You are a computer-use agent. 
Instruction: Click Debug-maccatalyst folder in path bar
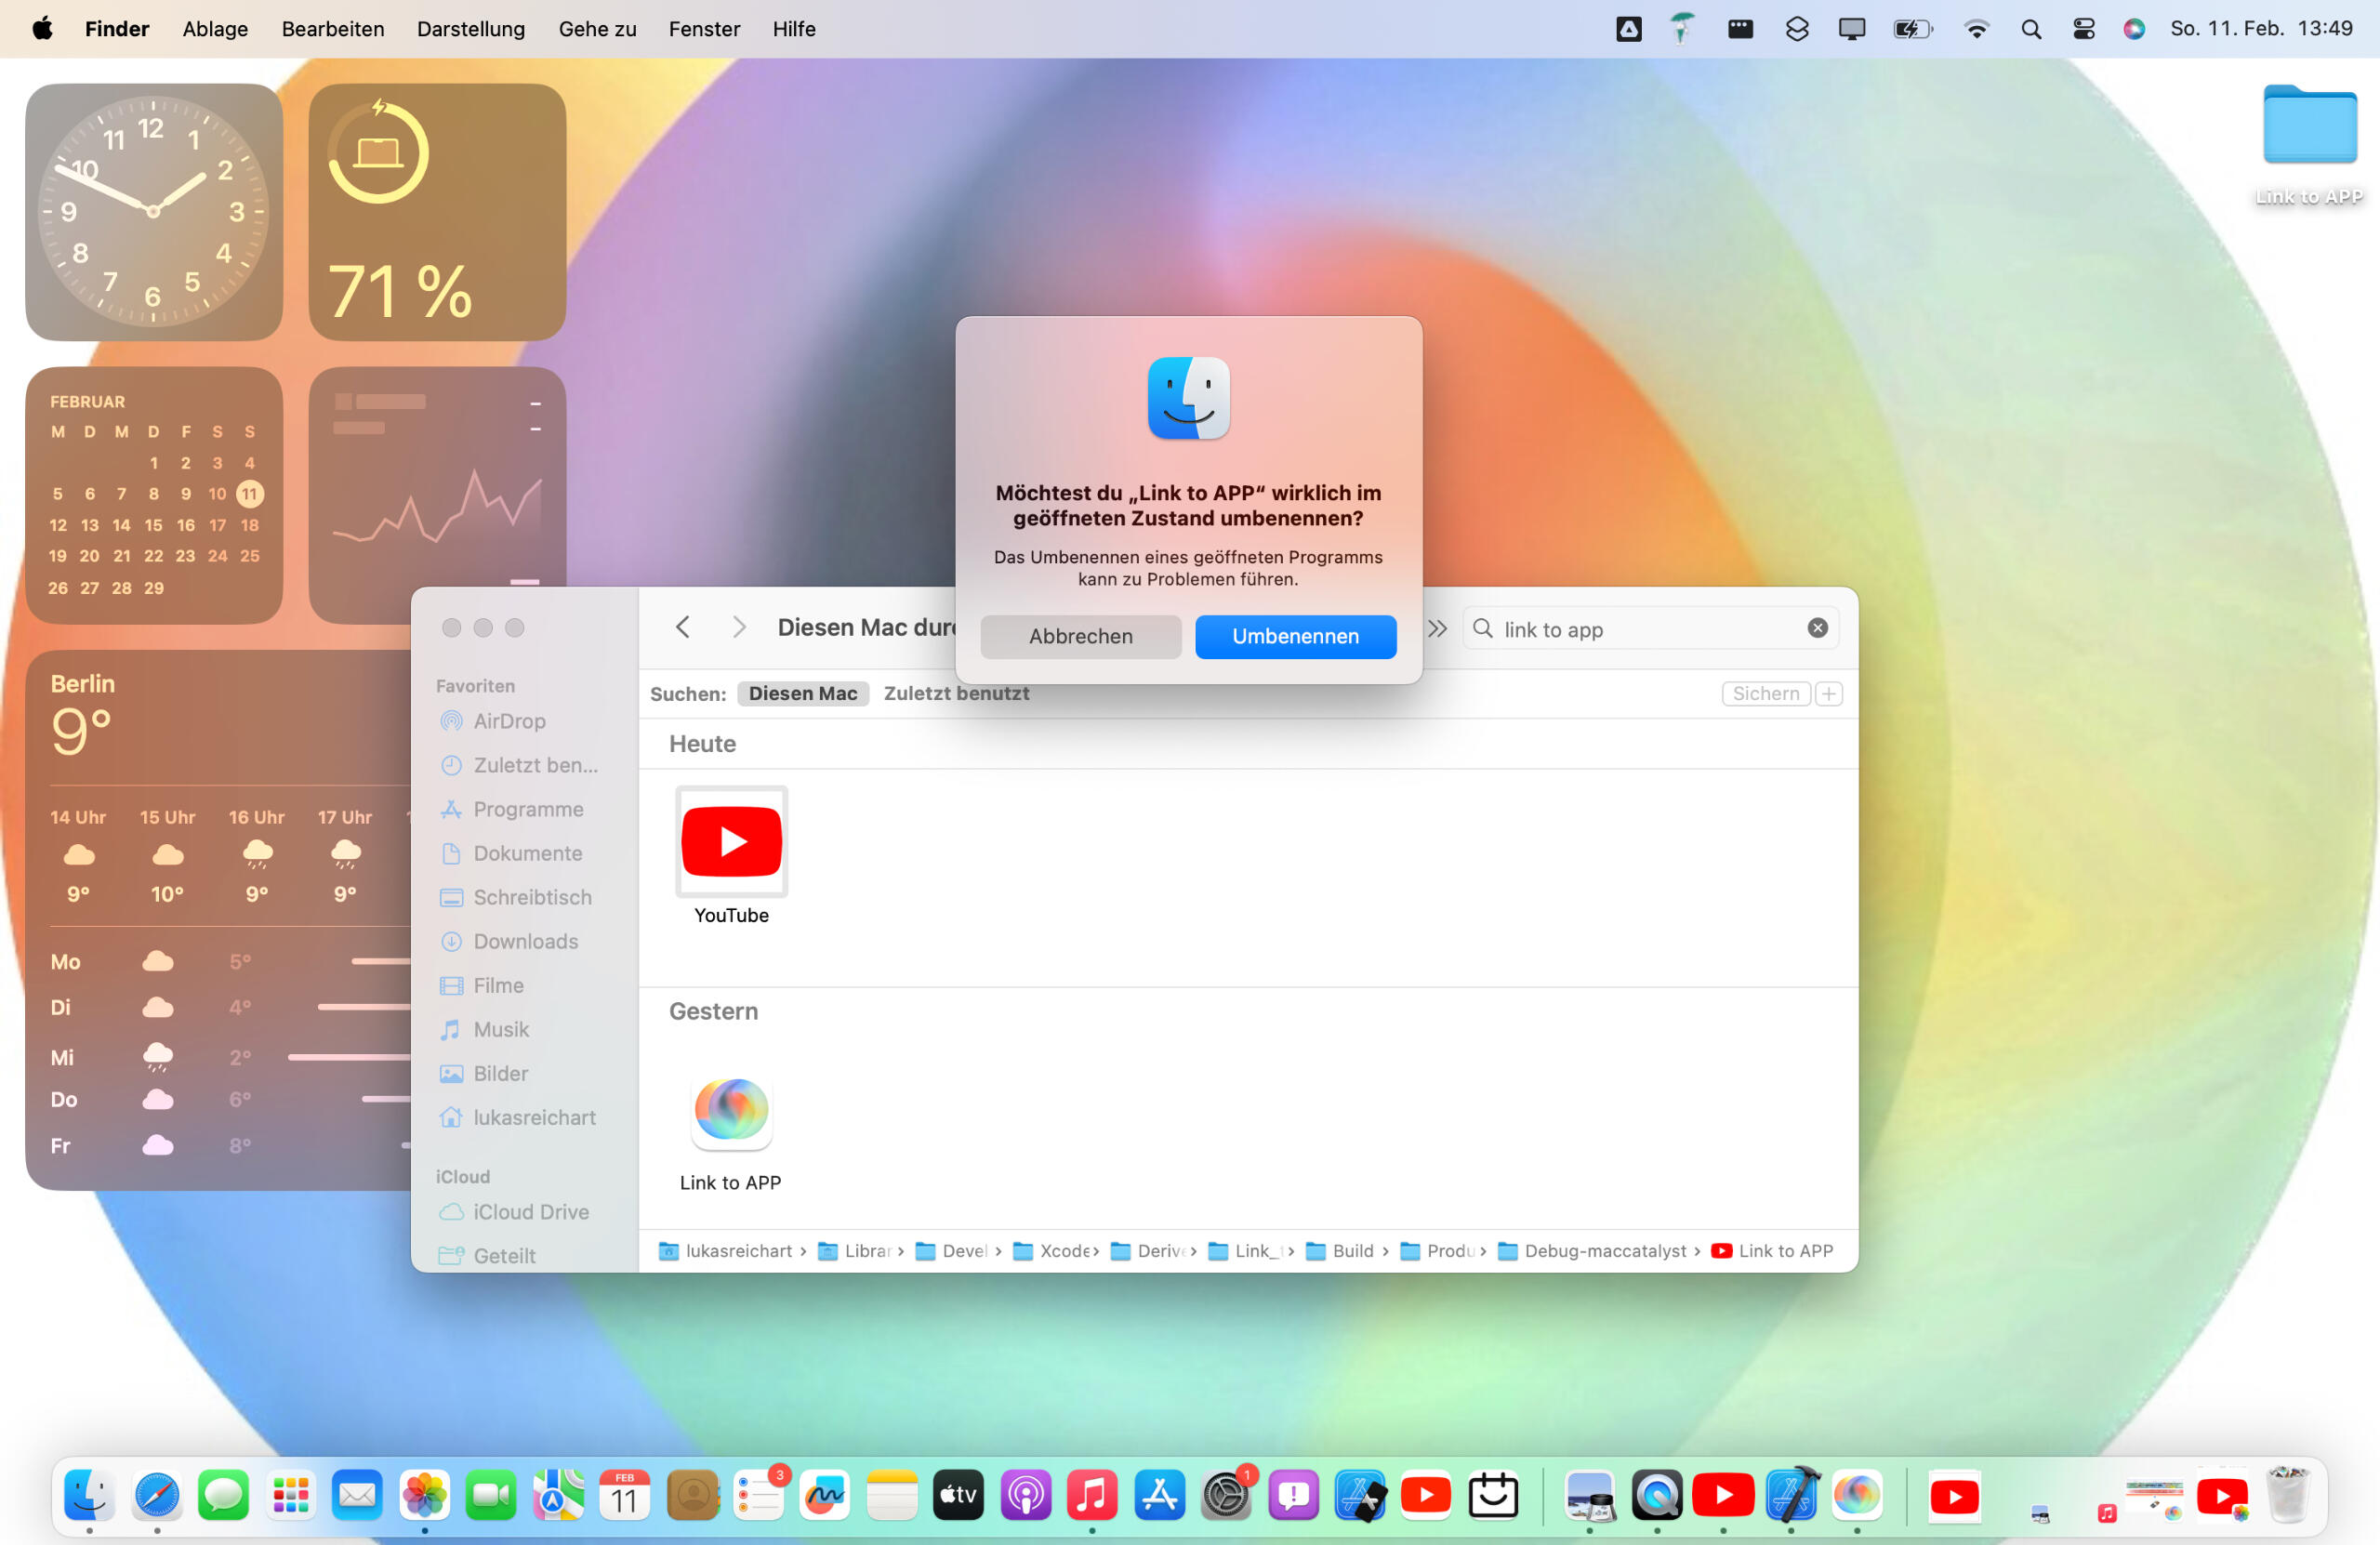point(1604,1251)
